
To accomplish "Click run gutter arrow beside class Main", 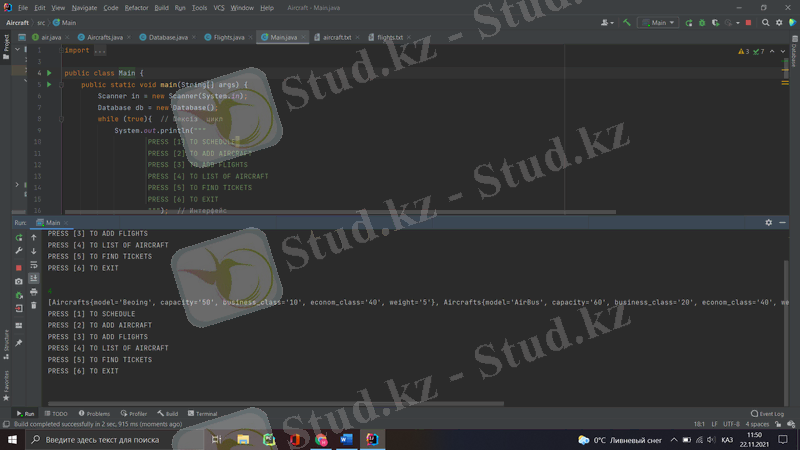I will [x=49, y=73].
